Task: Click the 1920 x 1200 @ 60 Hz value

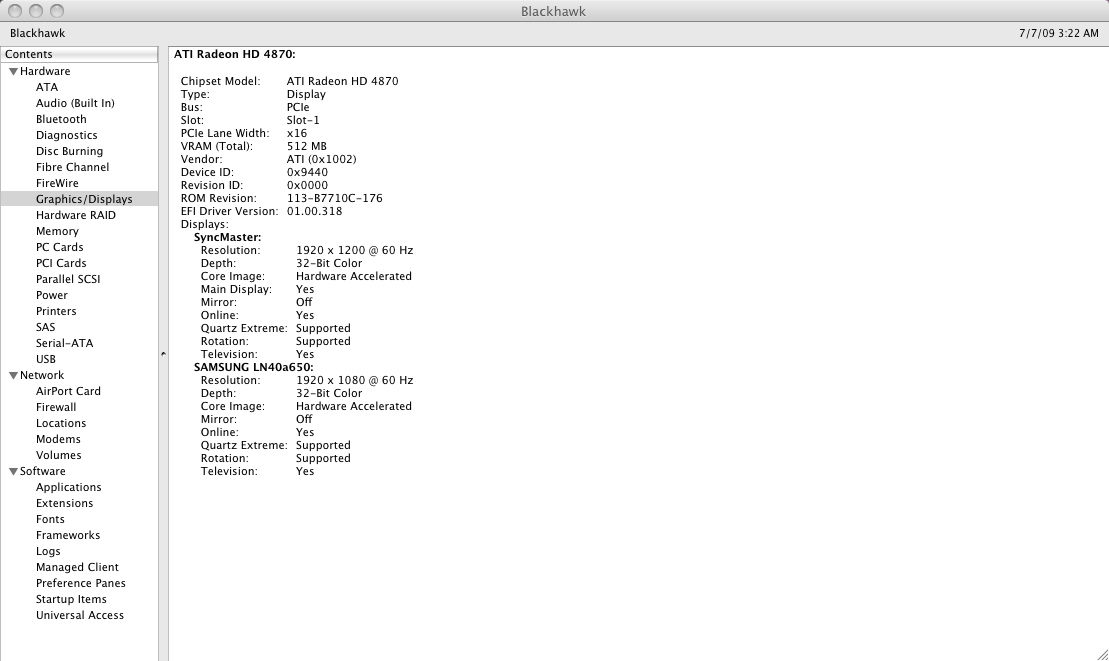Action: coord(354,250)
